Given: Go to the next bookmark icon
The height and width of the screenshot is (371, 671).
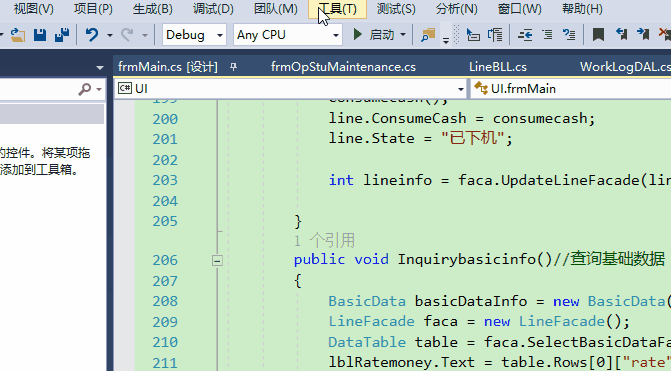Looking at the screenshot, I should pyautogui.click(x=643, y=34).
